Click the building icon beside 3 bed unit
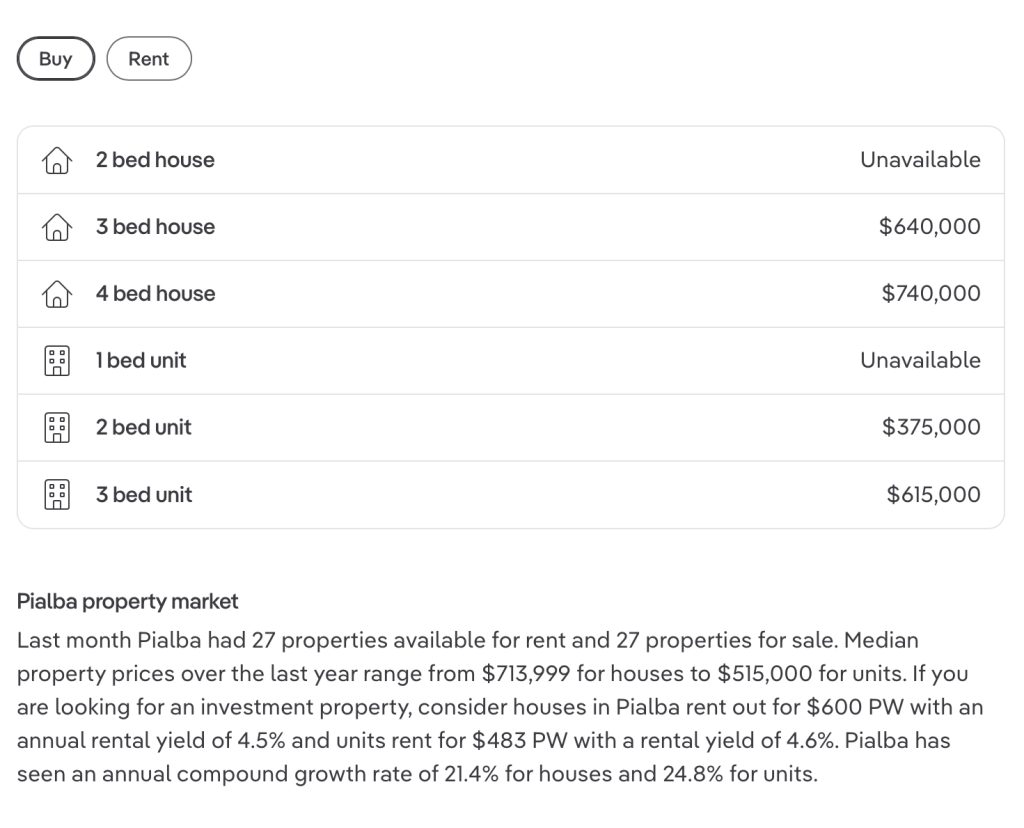The image size is (1024, 828). click(57, 494)
